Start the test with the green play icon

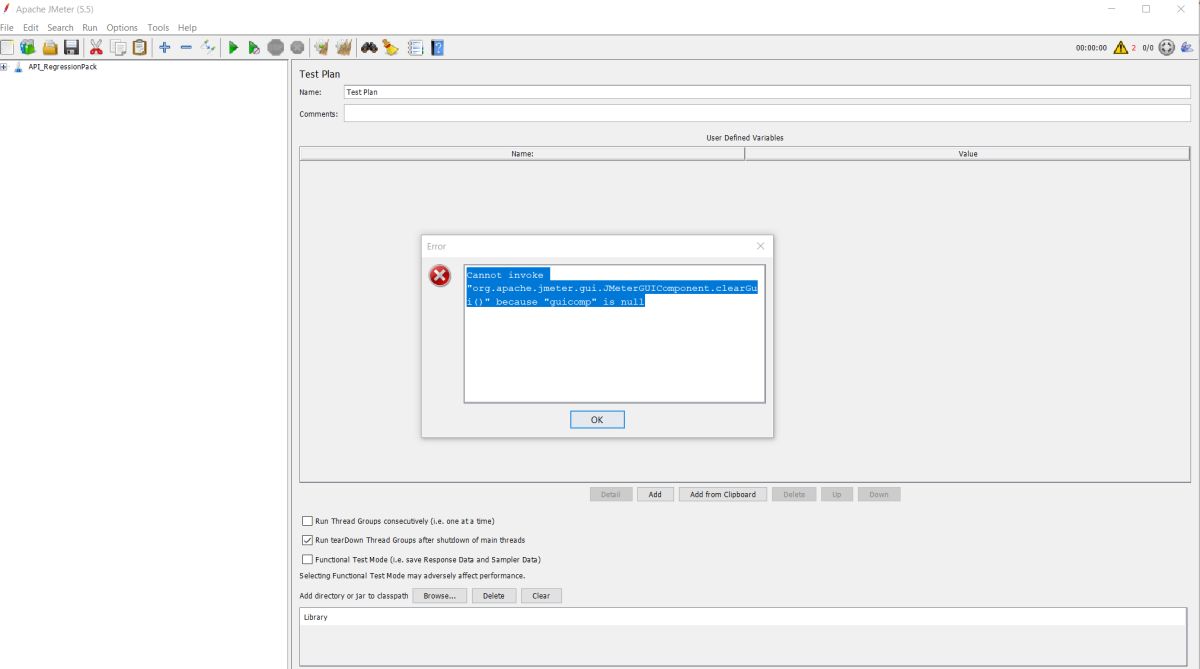[x=233, y=47]
